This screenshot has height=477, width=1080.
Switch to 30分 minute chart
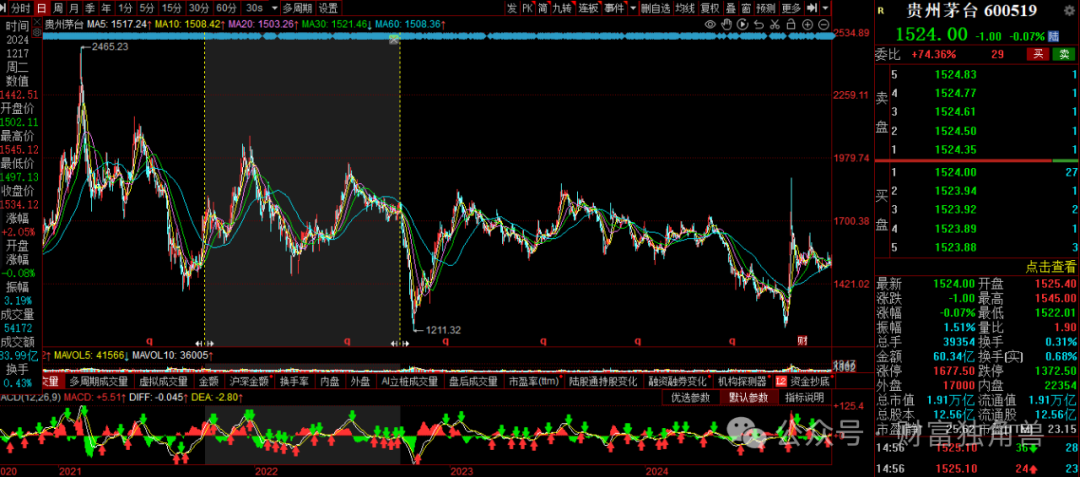[x=199, y=8]
